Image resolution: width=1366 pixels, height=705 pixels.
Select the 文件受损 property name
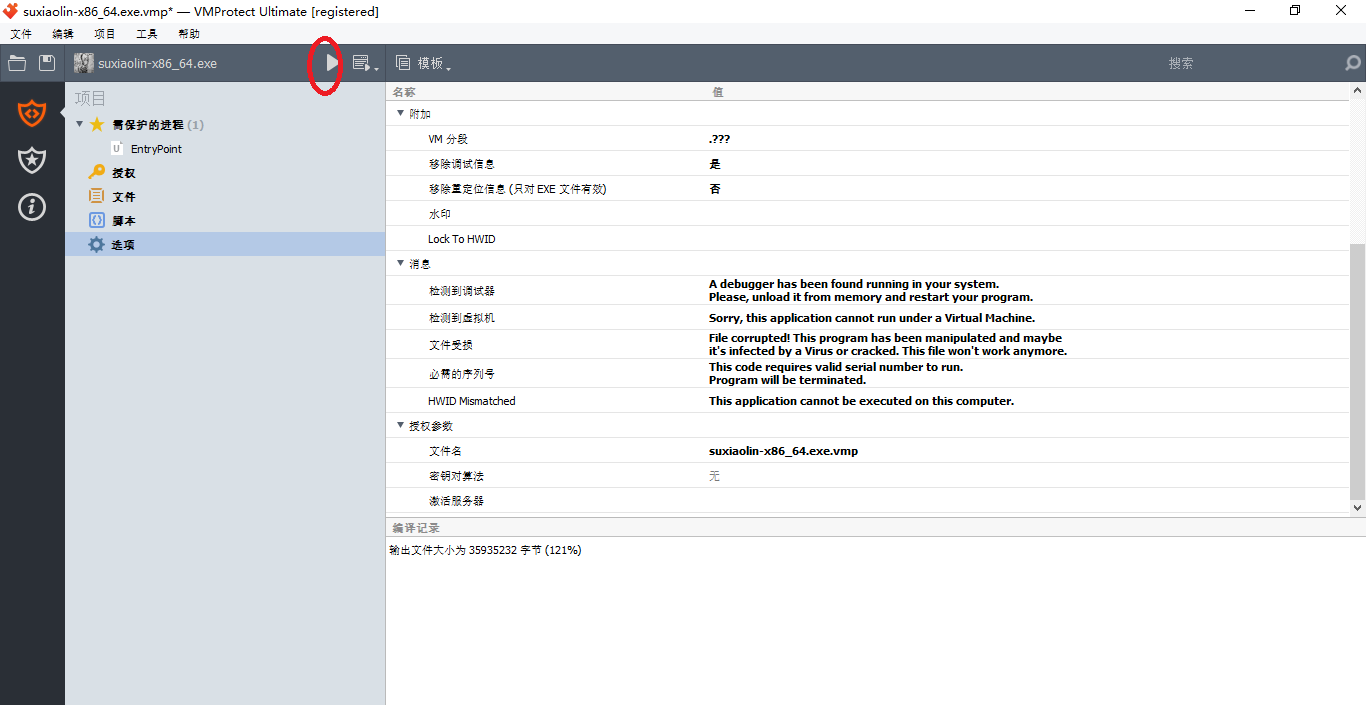450,345
